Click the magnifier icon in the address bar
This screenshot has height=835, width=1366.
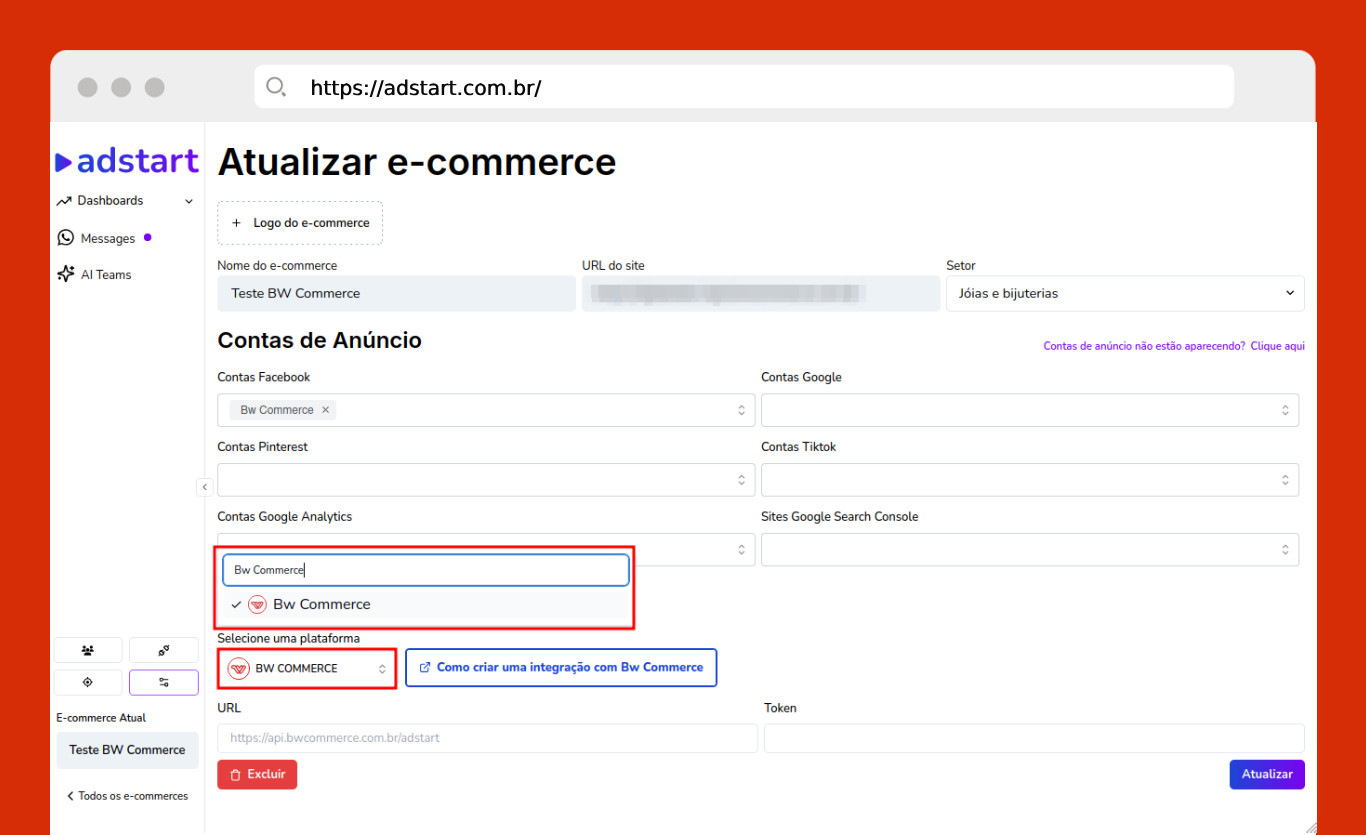click(276, 87)
